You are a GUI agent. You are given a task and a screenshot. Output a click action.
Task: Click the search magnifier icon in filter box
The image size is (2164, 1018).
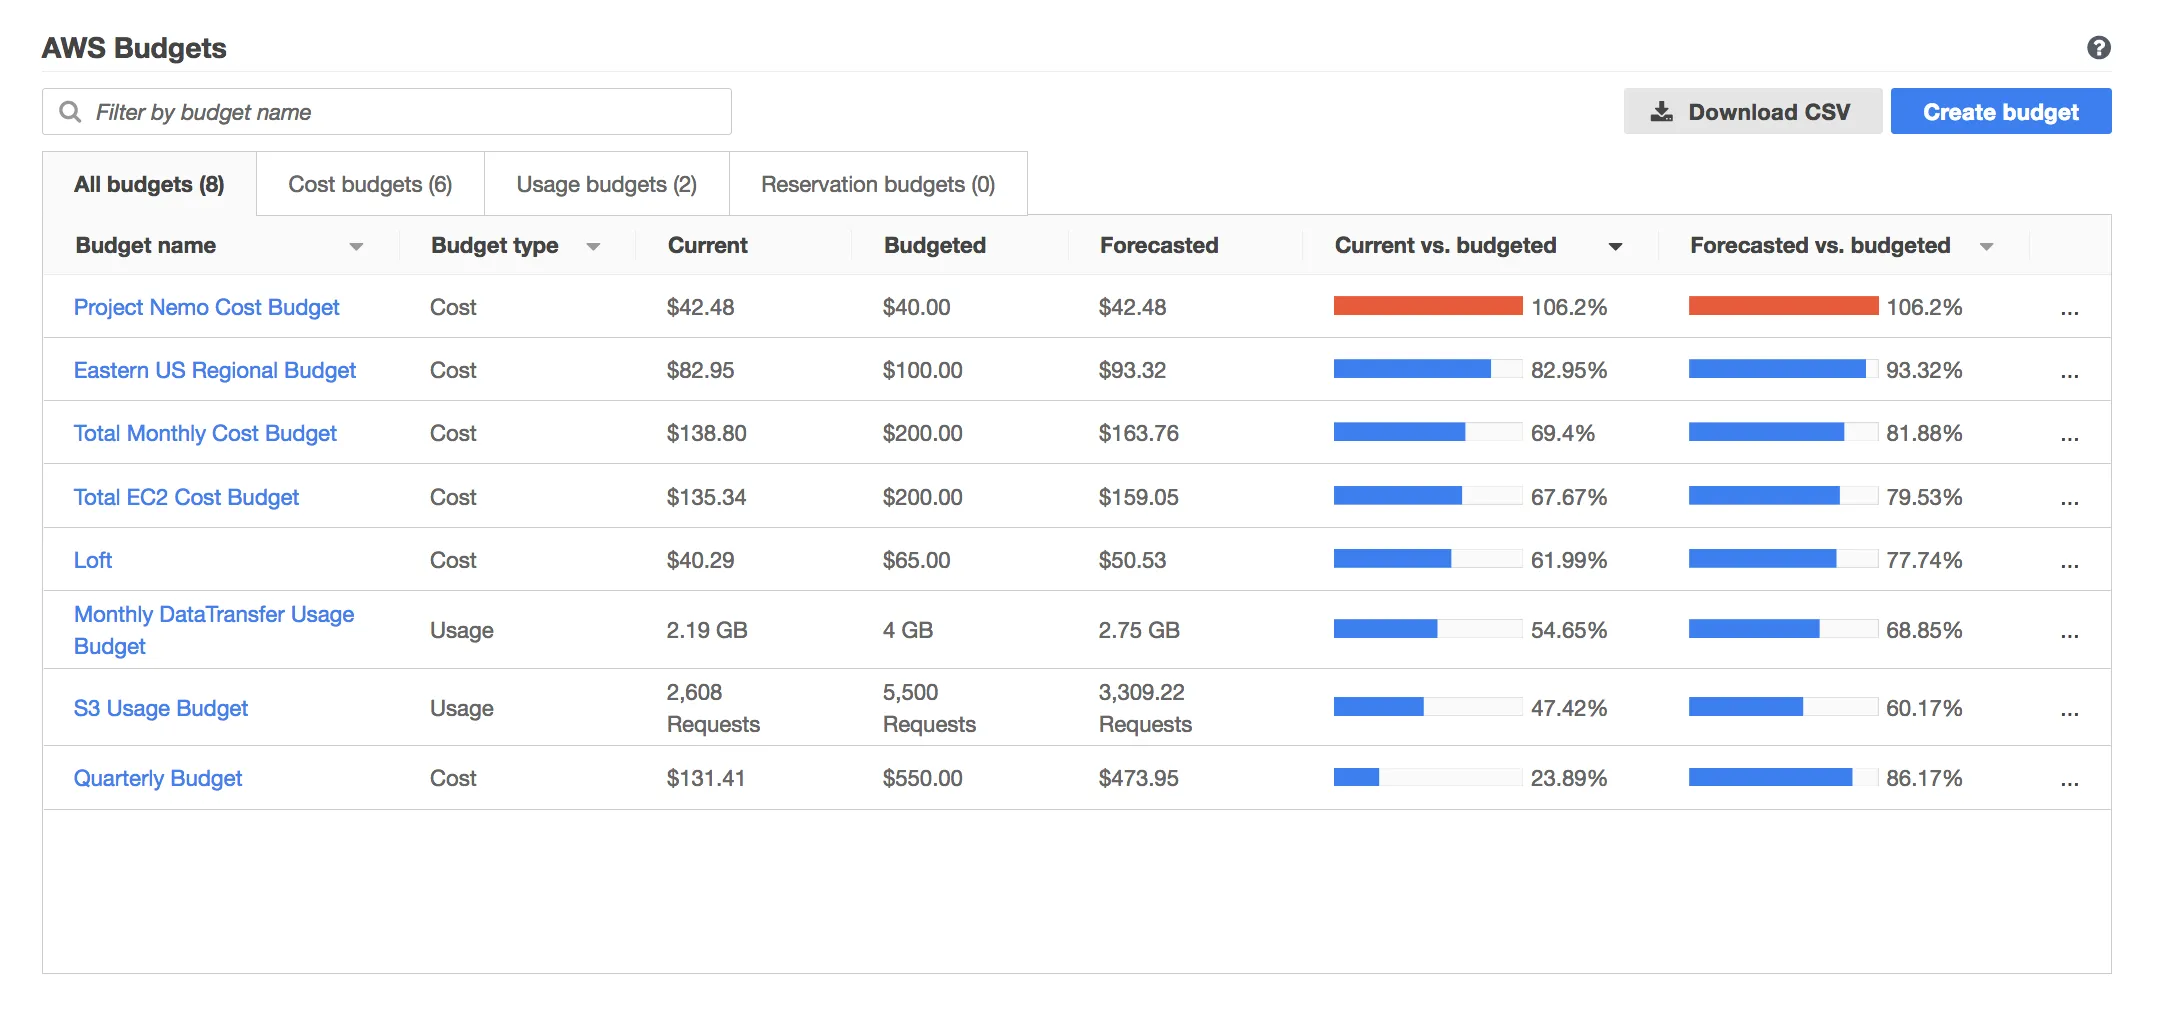coord(70,111)
